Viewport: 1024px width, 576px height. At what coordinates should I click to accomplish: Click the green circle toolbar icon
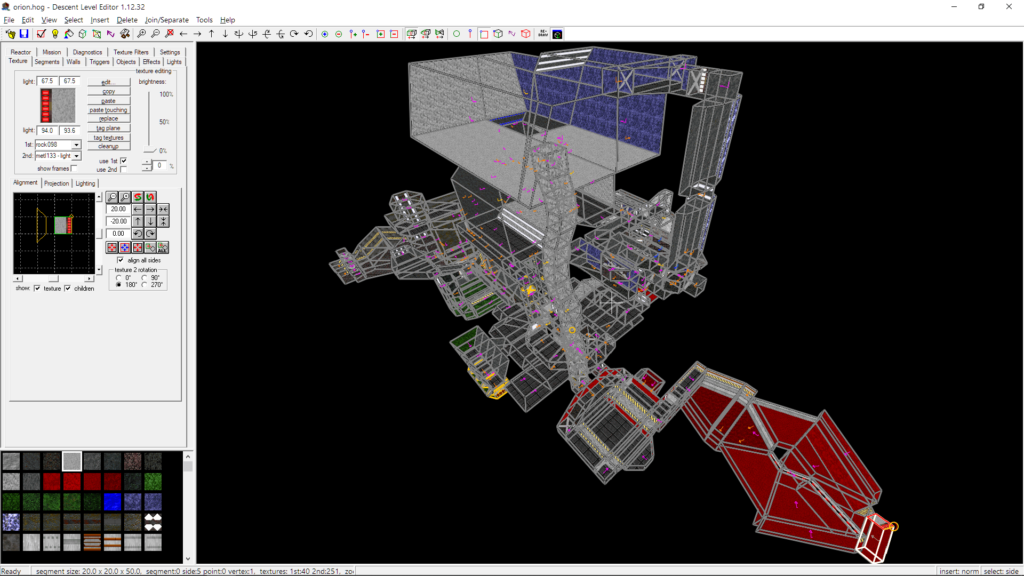457,34
